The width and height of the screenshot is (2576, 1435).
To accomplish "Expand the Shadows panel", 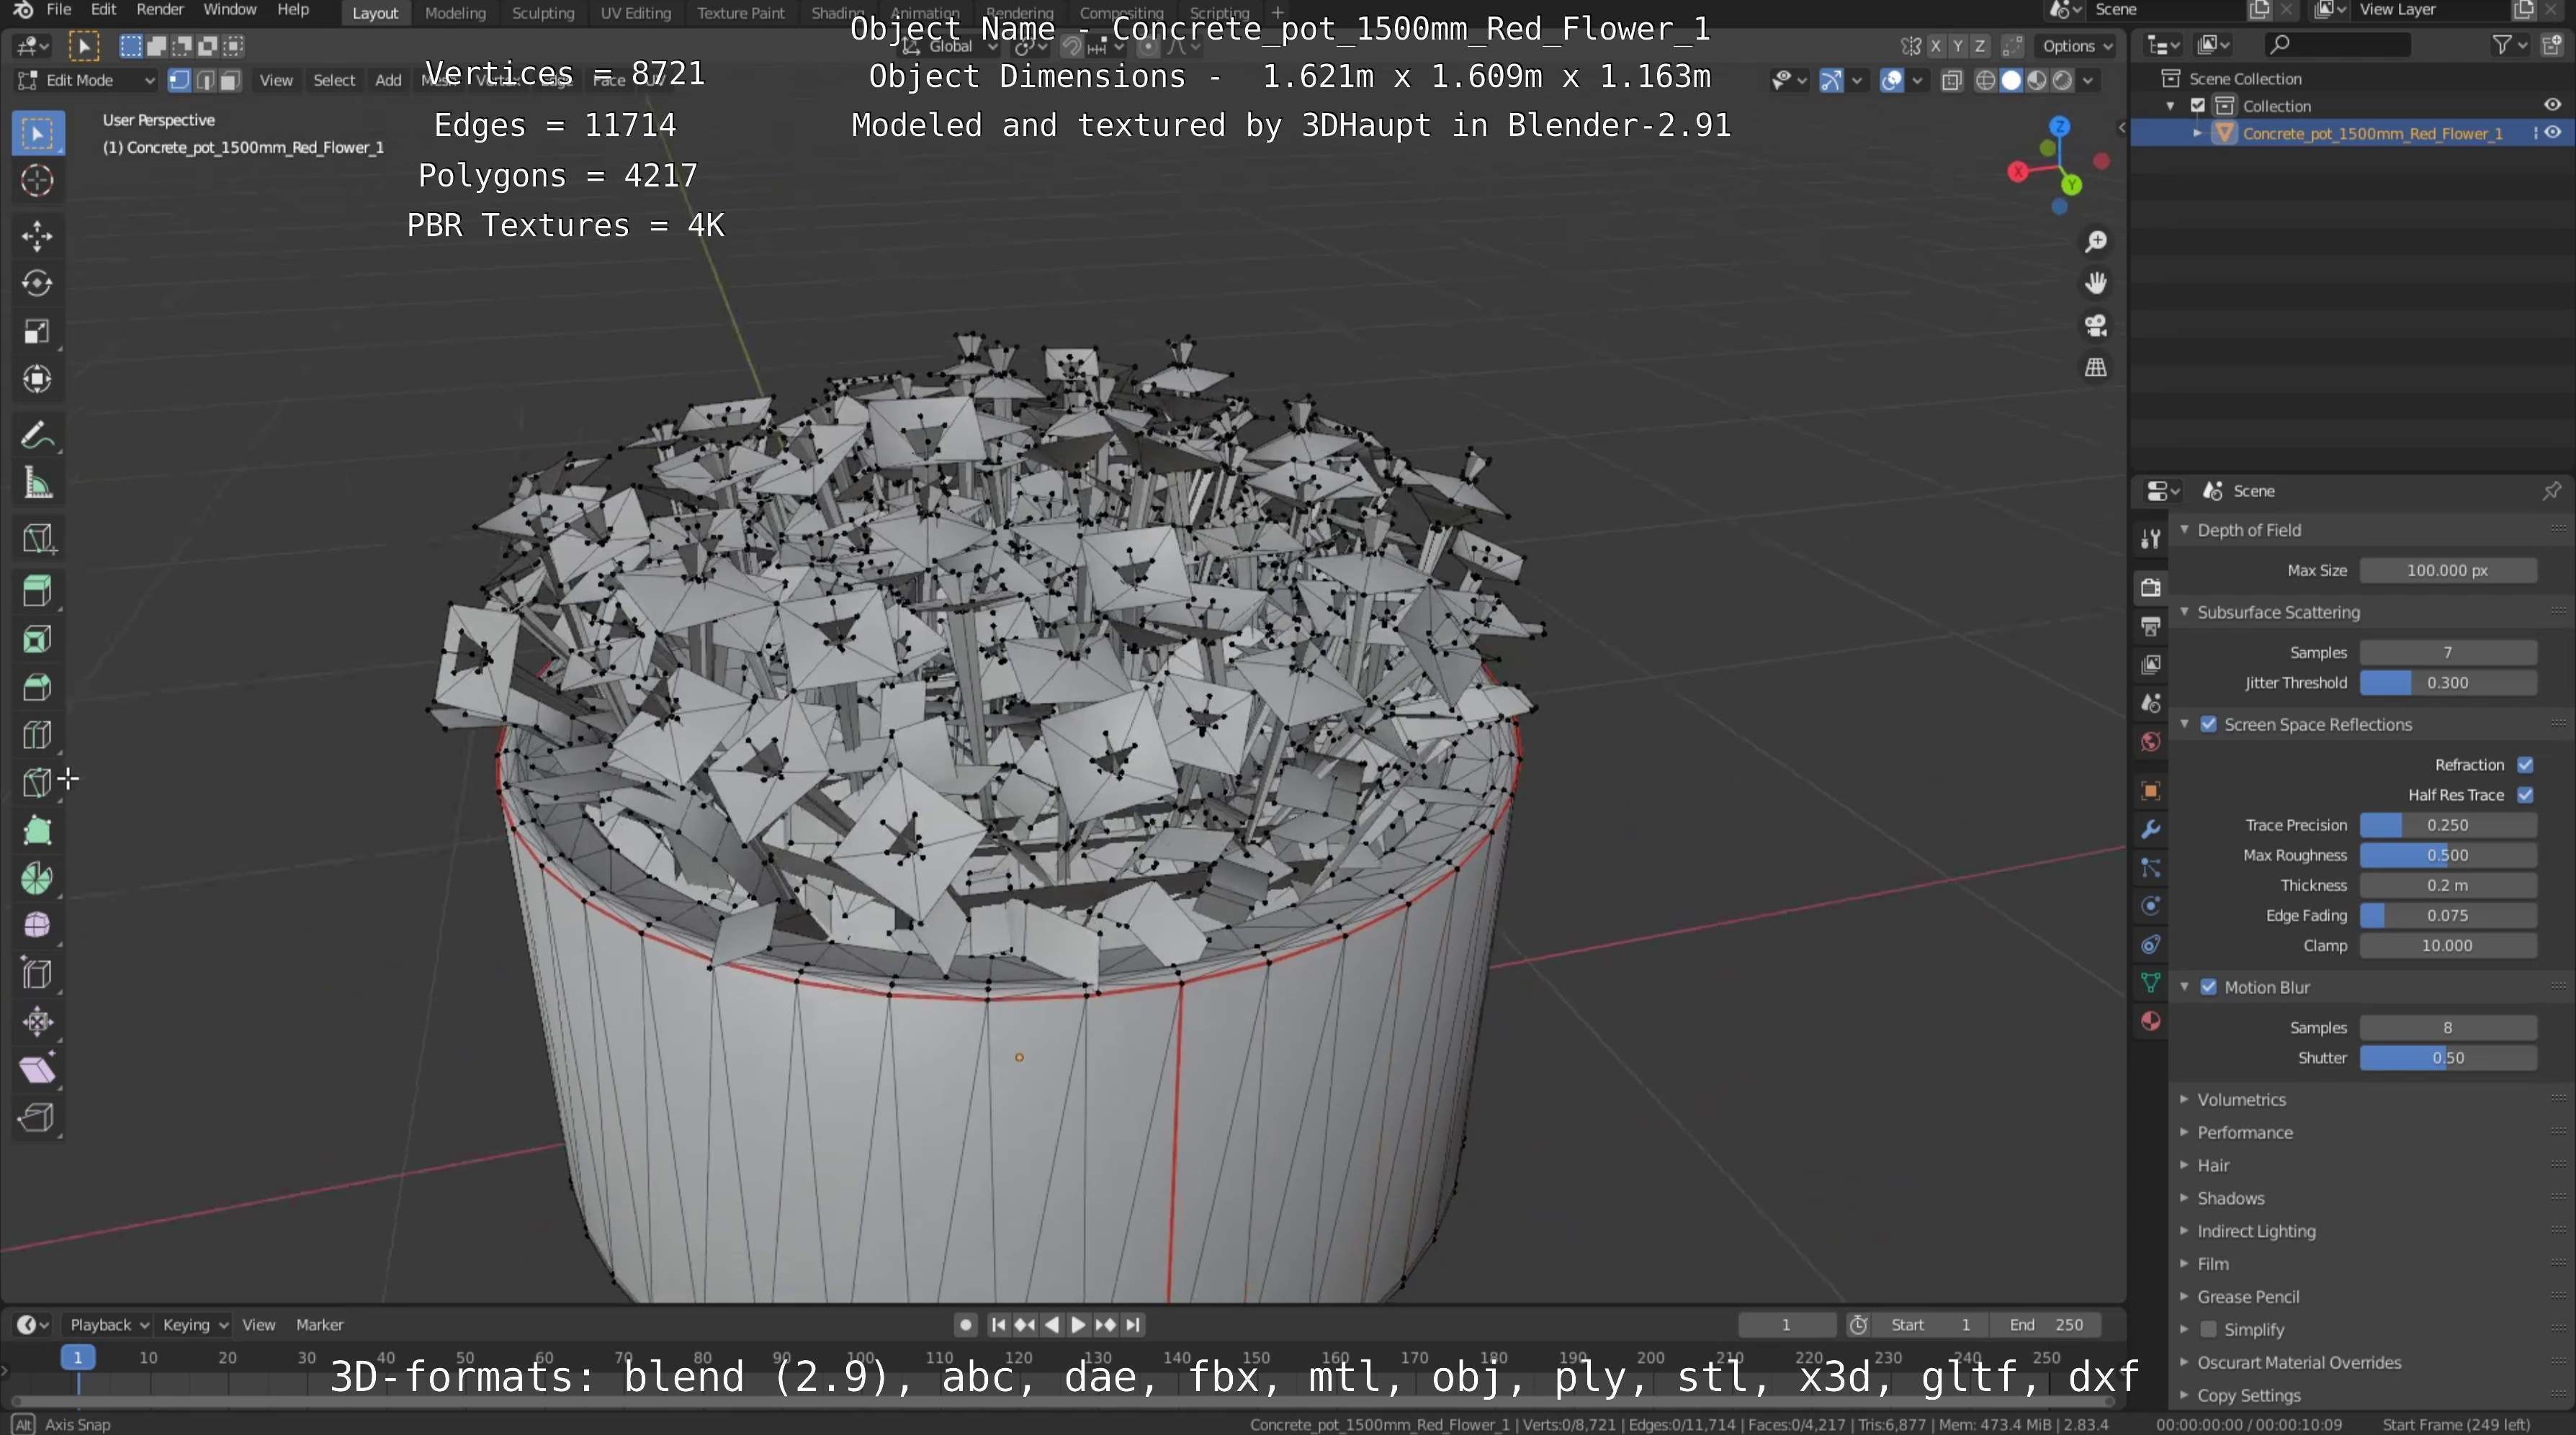I will click(2185, 1199).
